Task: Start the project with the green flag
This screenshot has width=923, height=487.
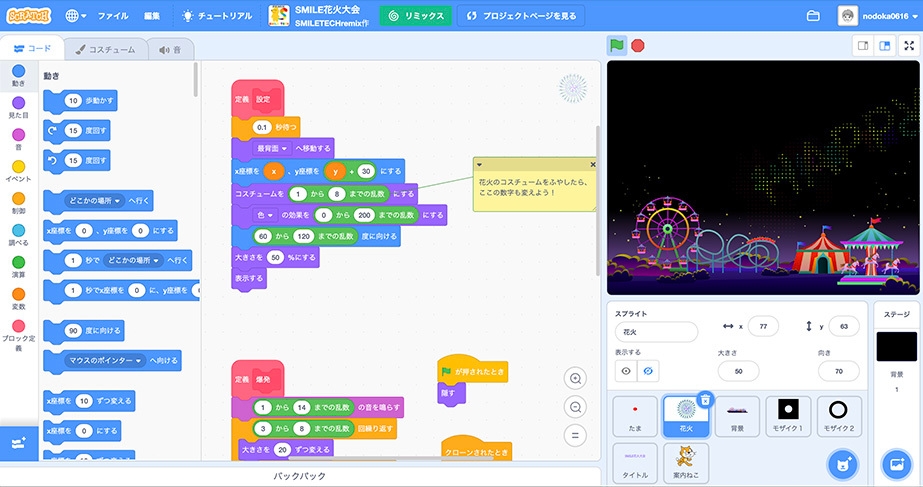Action: pos(616,45)
